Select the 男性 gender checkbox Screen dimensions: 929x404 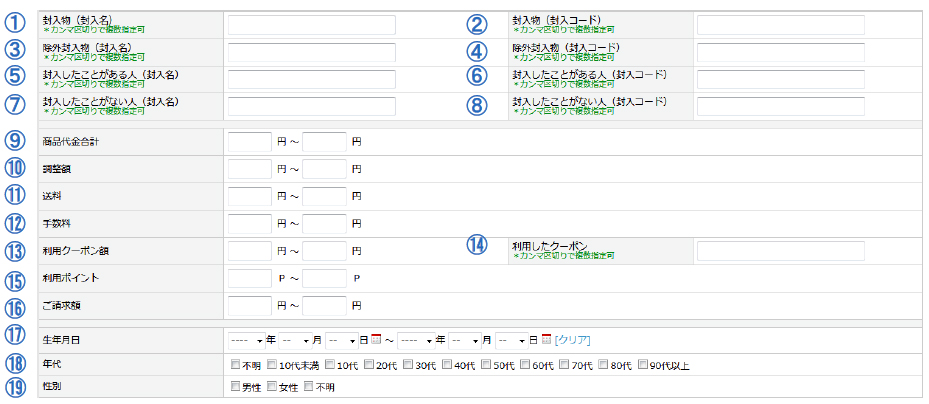tap(236, 387)
